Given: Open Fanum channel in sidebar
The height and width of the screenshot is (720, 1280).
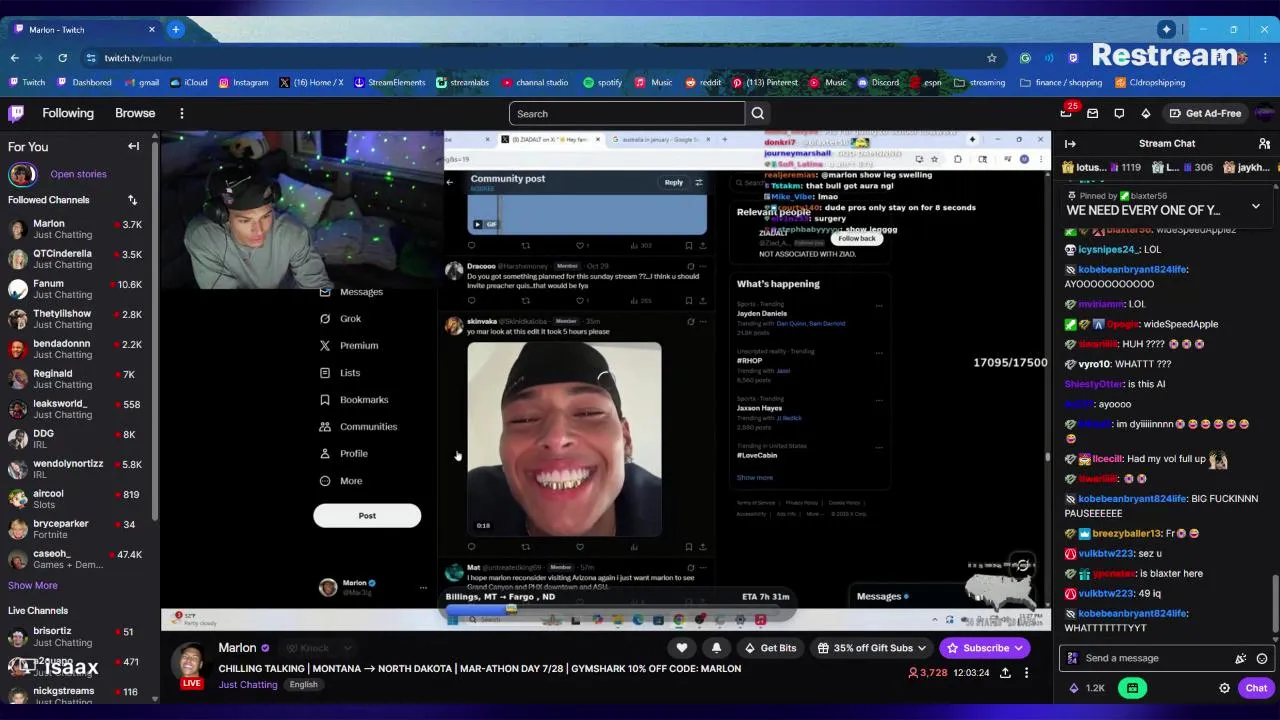Looking at the screenshot, I should (x=78, y=289).
